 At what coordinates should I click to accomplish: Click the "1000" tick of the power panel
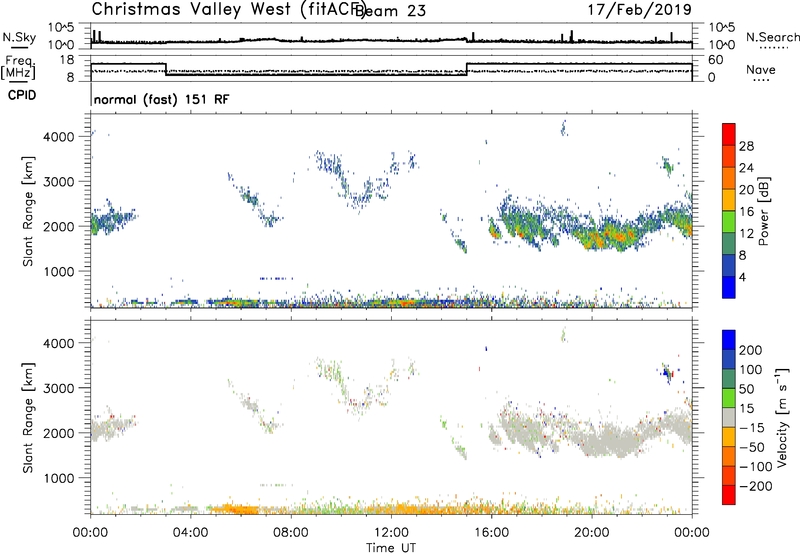pyautogui.click(x=59, y=271)
